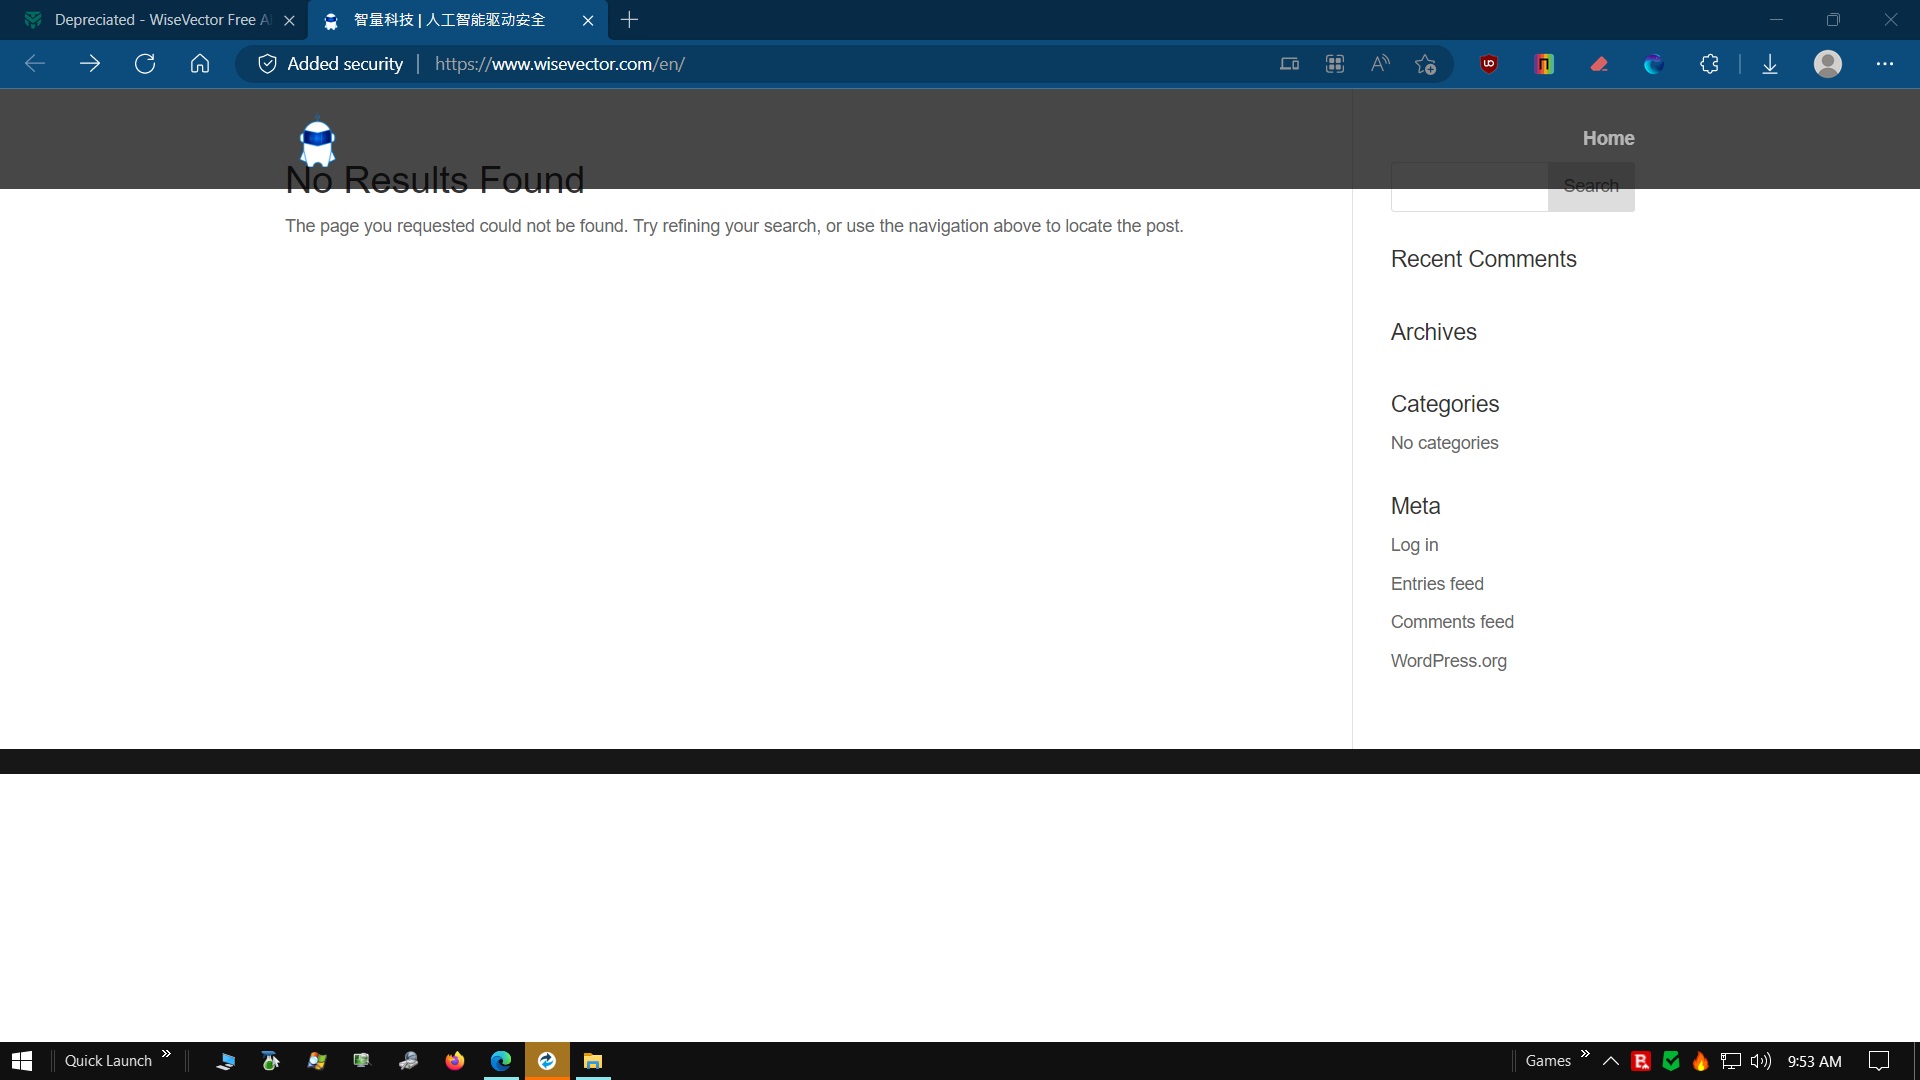Image resolution: width=1920 pixels, height=1080 pixels.
Task: Expand Quick Launch toolbar chevron
Action: coord(166,1054)
